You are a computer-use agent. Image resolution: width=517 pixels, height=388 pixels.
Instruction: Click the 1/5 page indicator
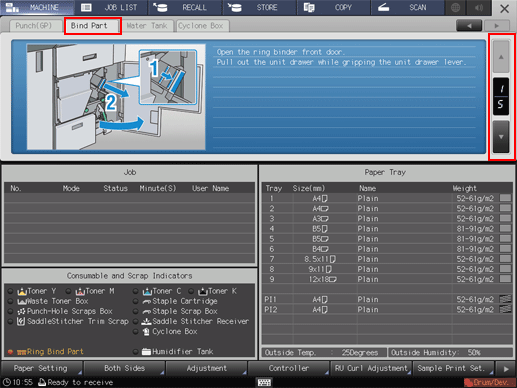pos(501,97)
